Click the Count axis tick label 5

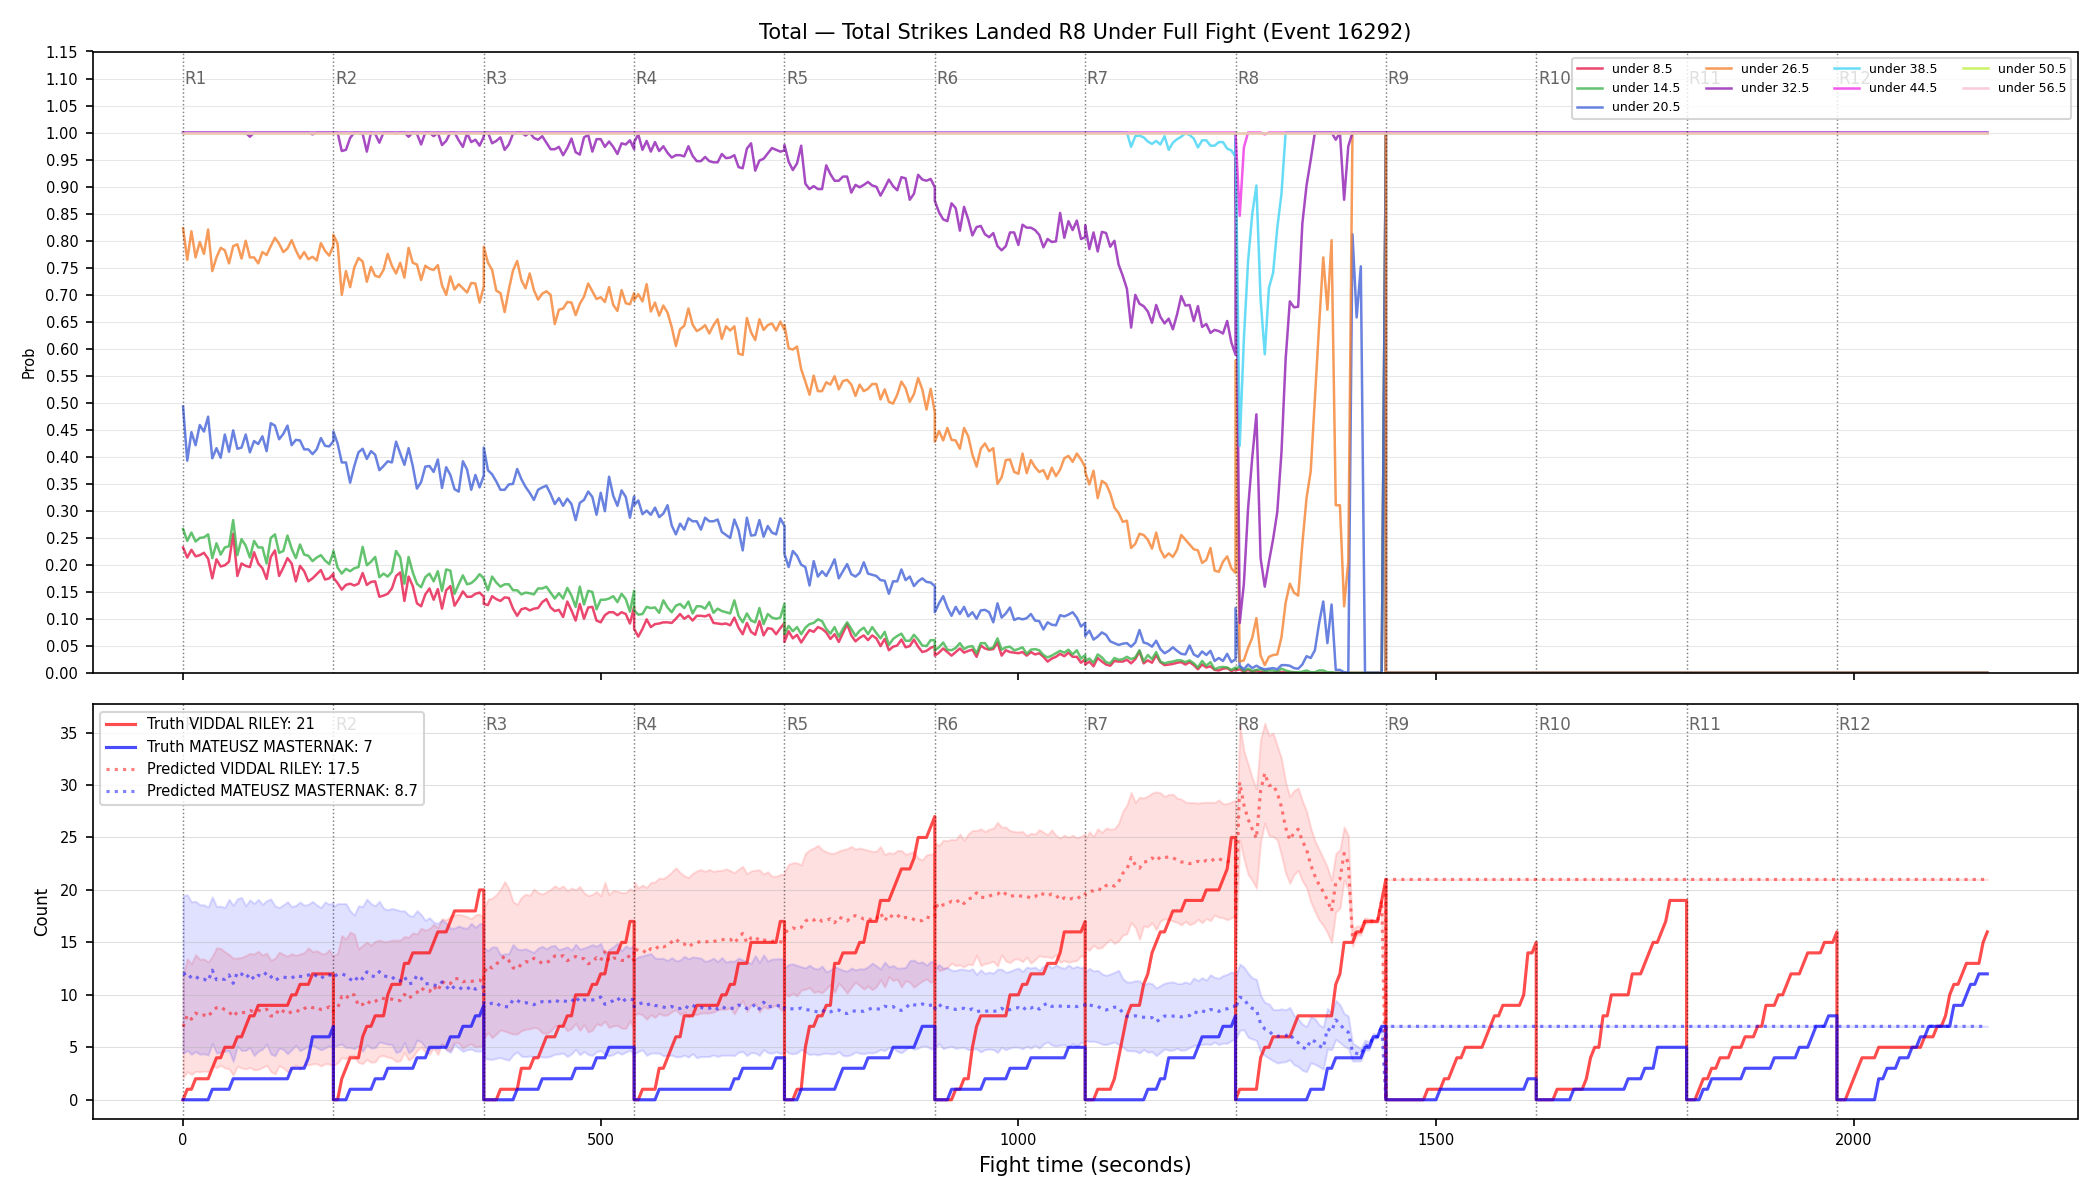(x=74, y=1047)
